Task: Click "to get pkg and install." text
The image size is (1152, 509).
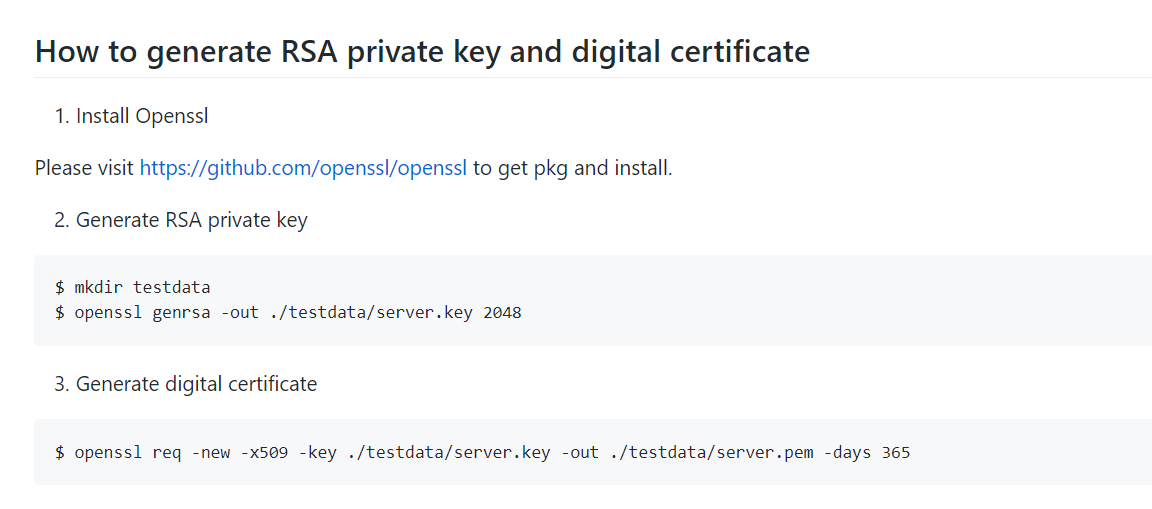Action: pos(573,168)
